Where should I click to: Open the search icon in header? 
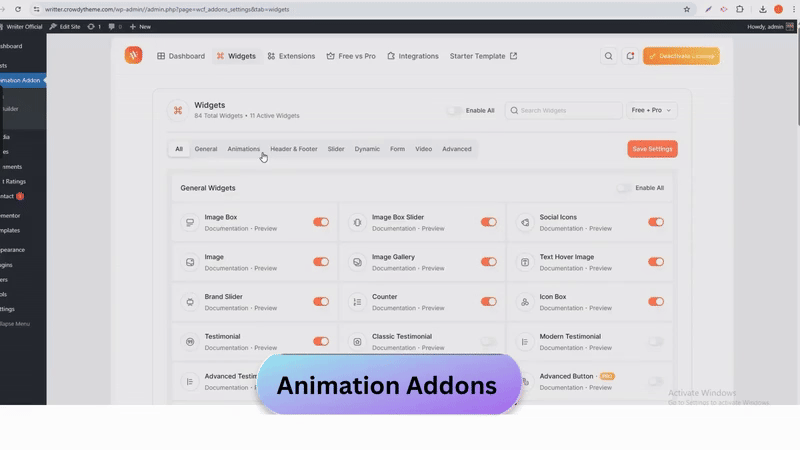pos(608,56)
